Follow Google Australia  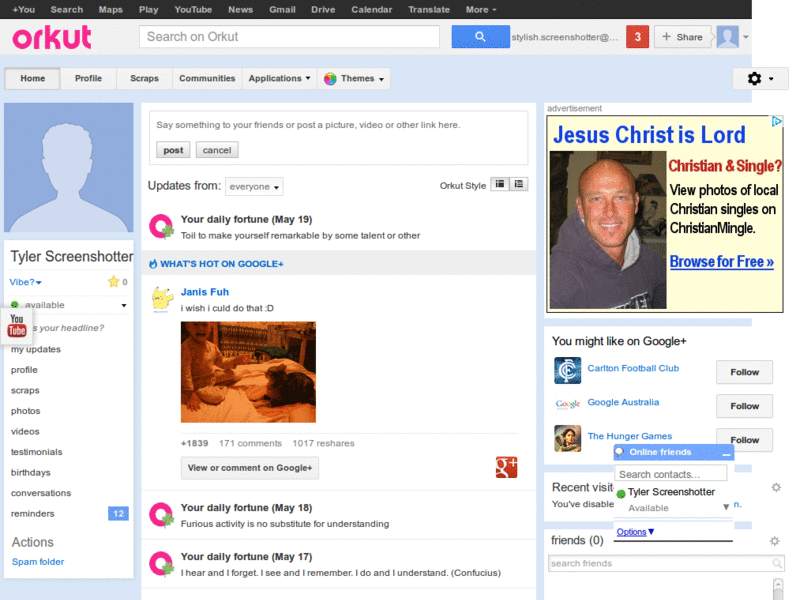click(x=744, y=406)
